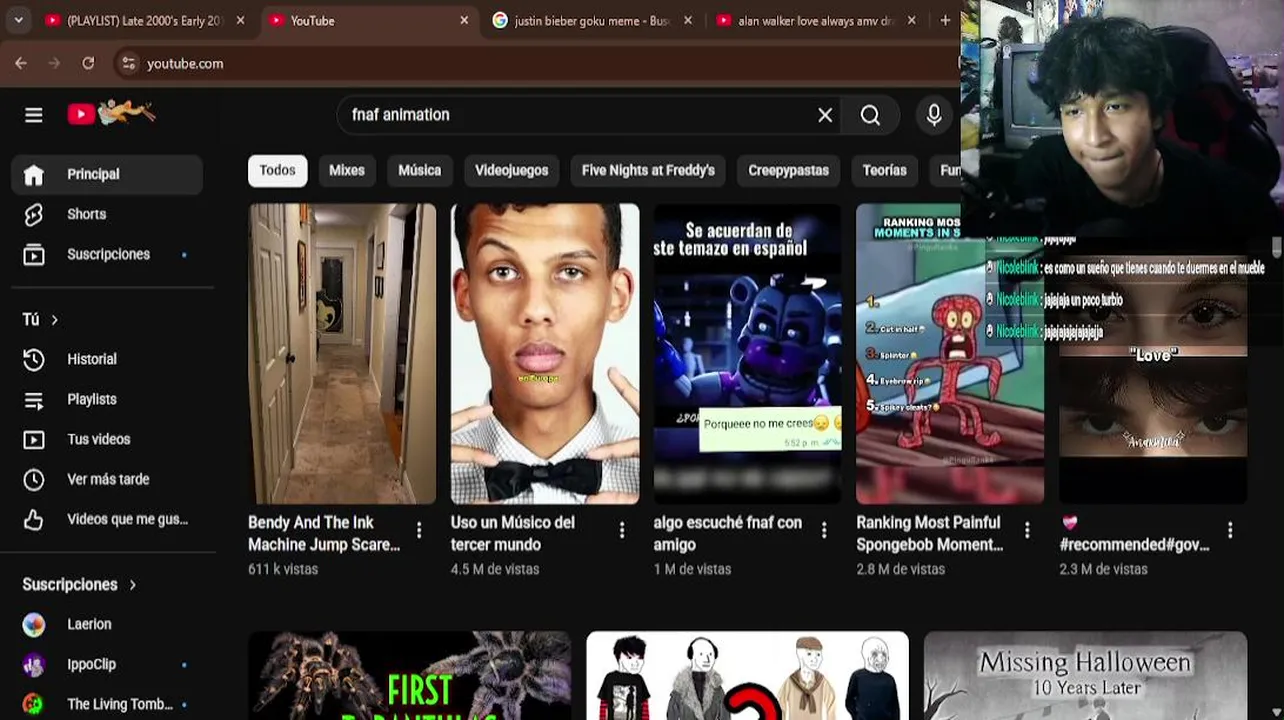Open a new browser tab with the plus icon
Screen dimensions: 1284x720
(945, 20)
